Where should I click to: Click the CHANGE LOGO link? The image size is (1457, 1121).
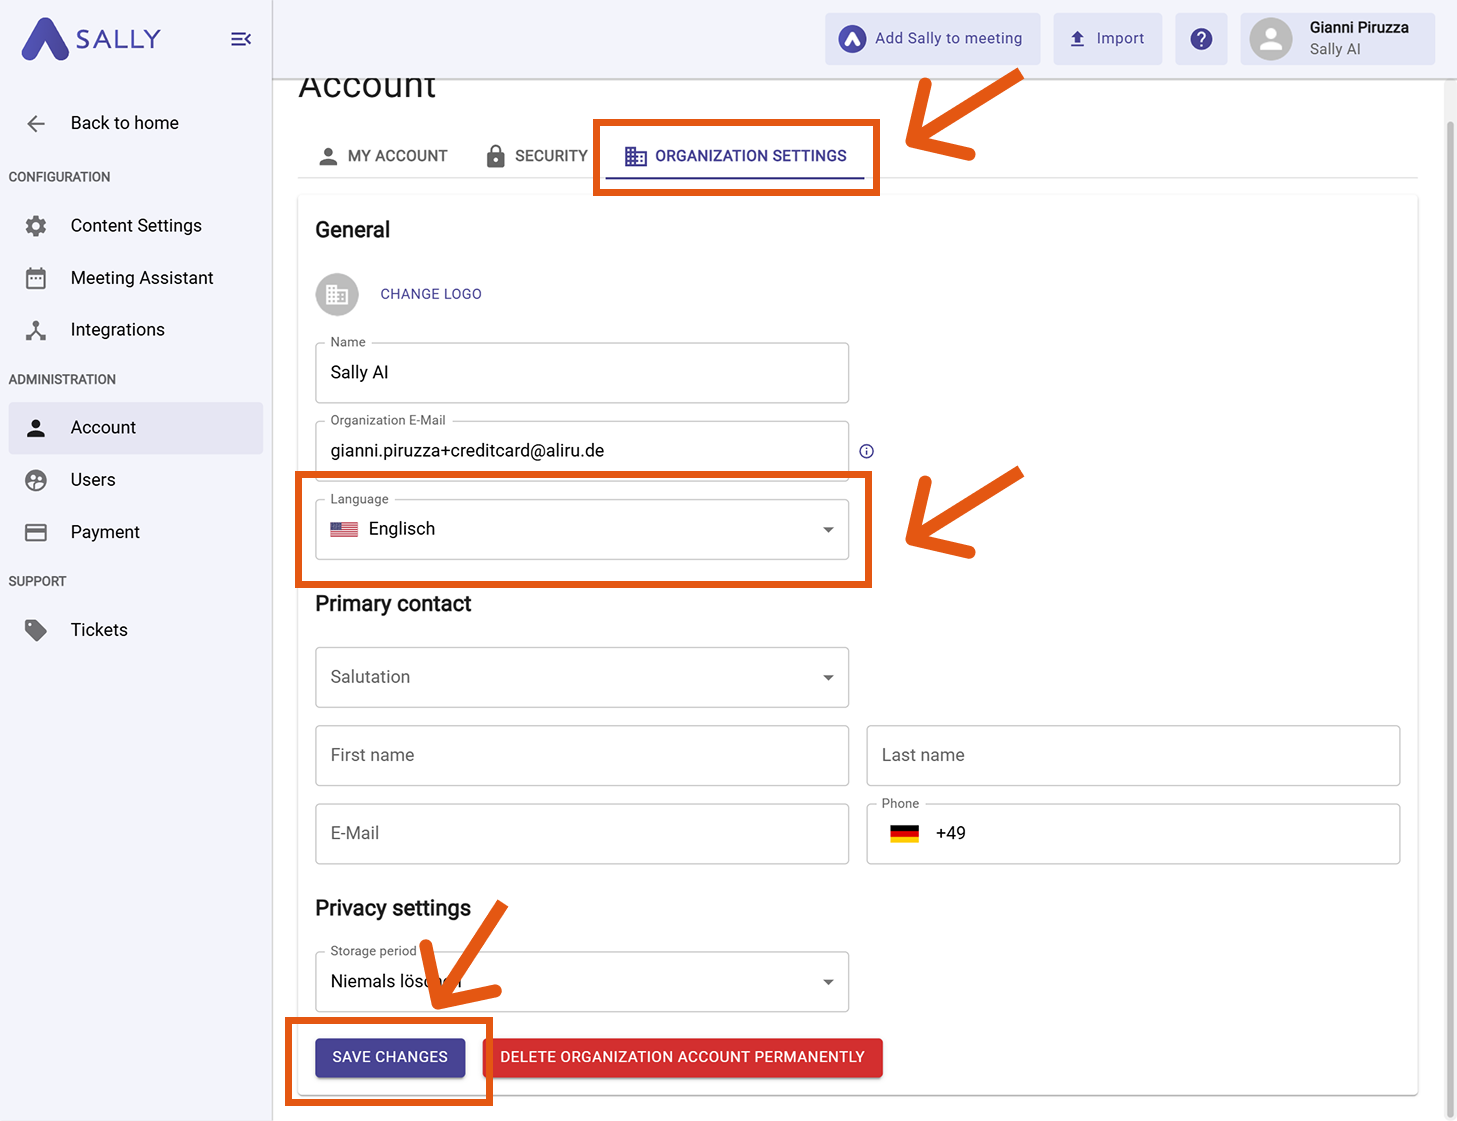[431, 294]
